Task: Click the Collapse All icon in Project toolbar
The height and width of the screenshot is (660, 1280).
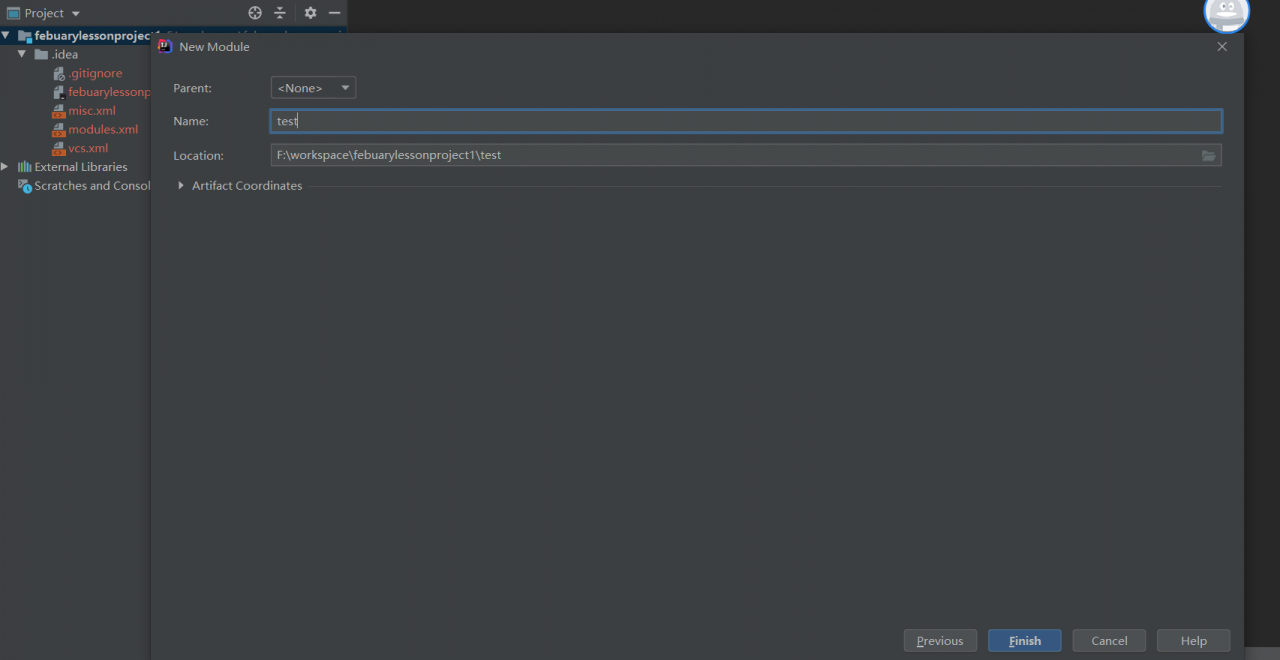Action: point(279,13)
